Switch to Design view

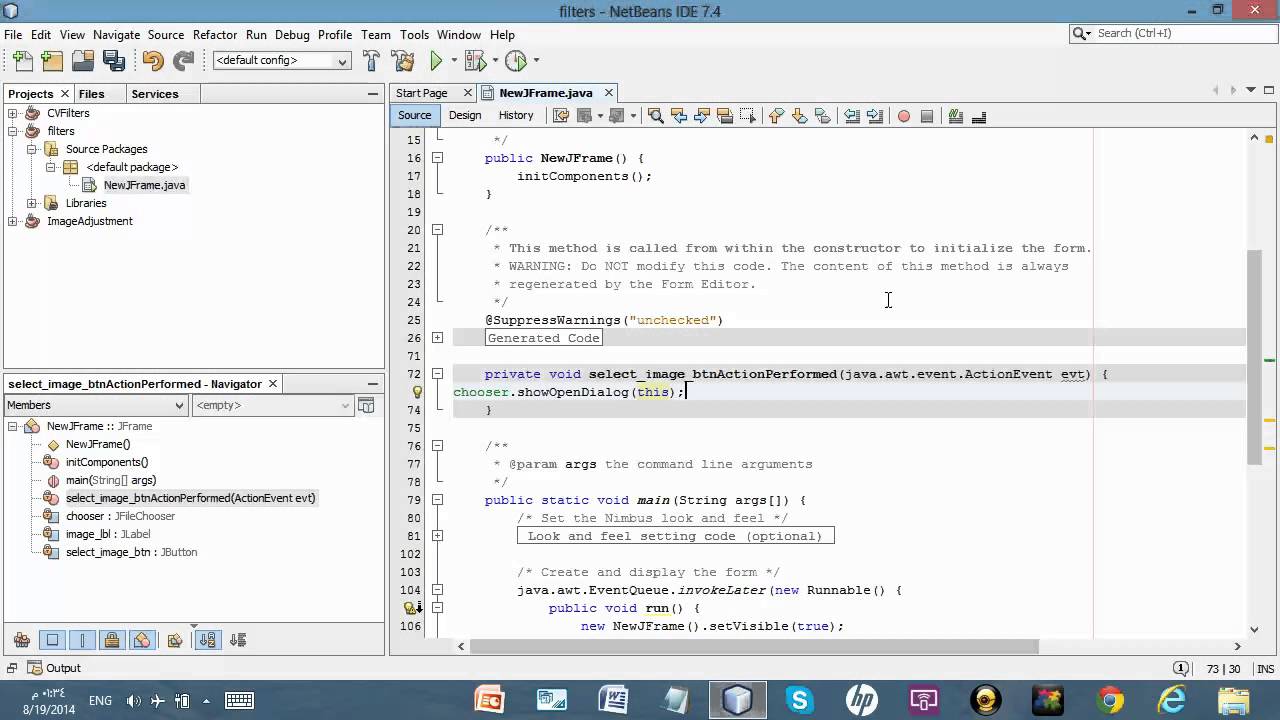pyautogui.click(x=465, y=116)
